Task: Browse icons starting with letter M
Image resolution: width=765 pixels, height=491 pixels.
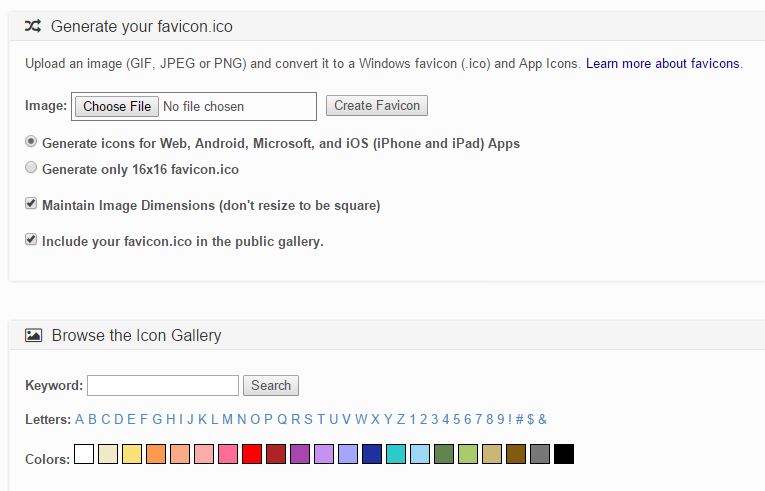Action: [x=227, y=419]
